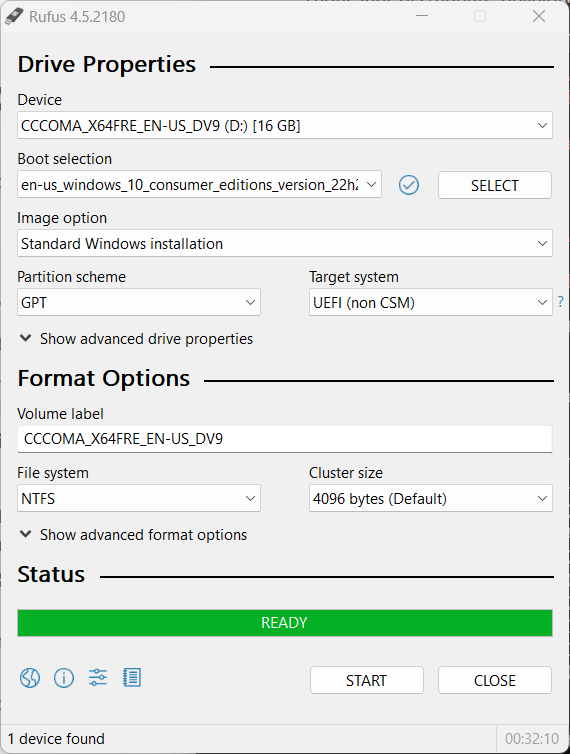The height and width of the screenshot is (754, 570).
Task: Click the target system help question mark
Action: (x=560, y=302)
